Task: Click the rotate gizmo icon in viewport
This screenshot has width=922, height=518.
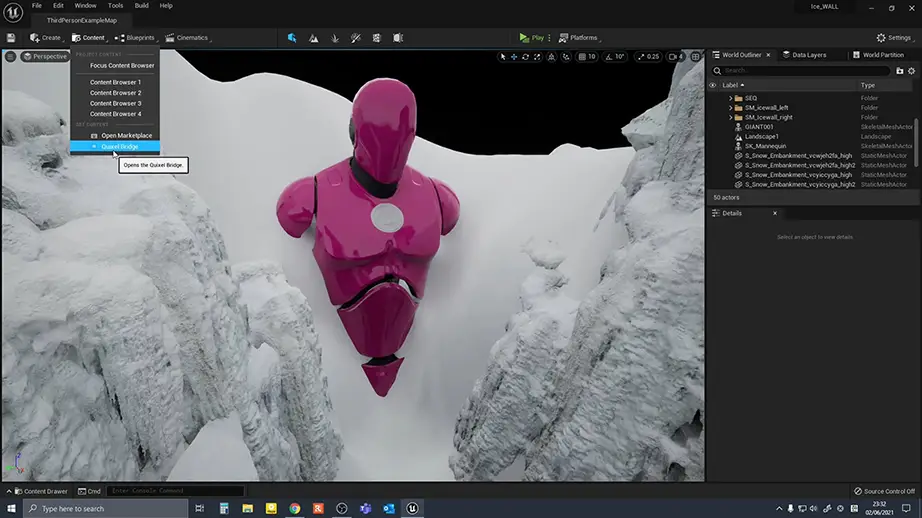Action: (526, 56)
